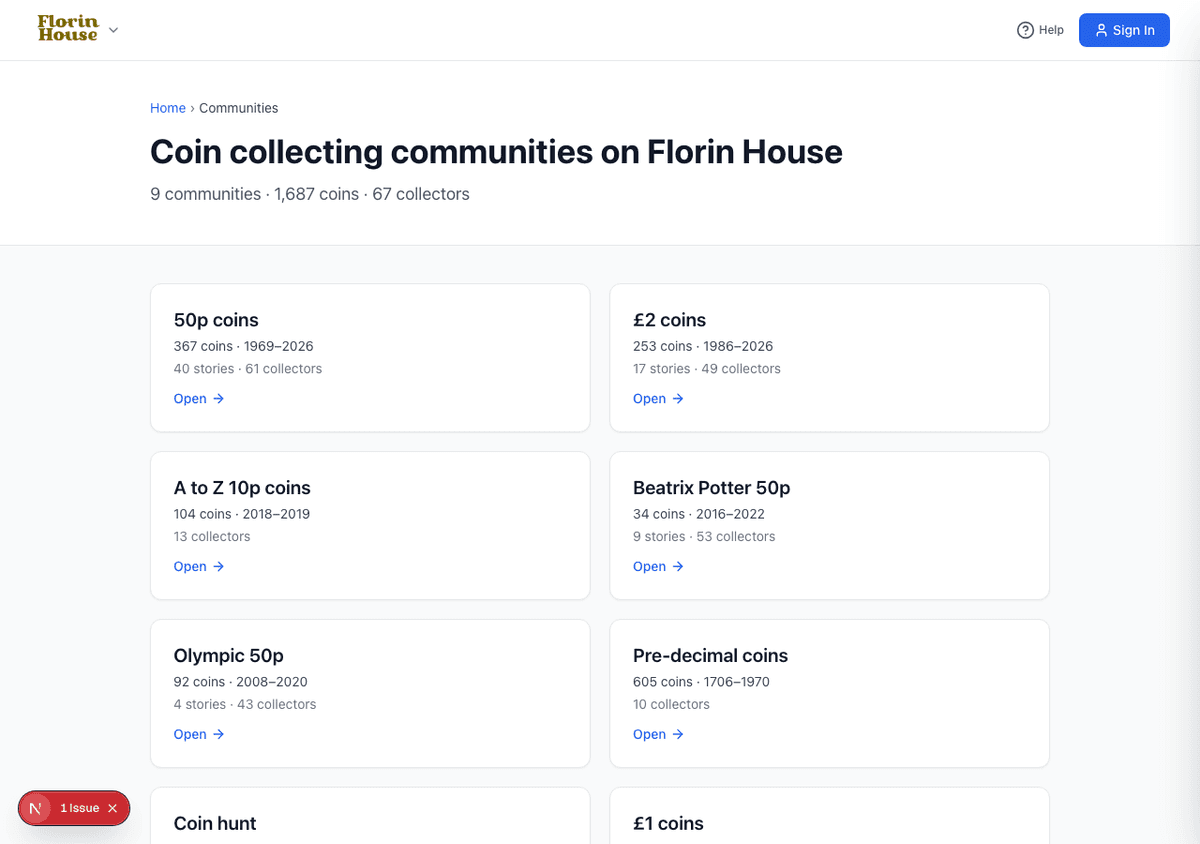Click '605 coins · 1706–1970' text

(x=701, y=682)
